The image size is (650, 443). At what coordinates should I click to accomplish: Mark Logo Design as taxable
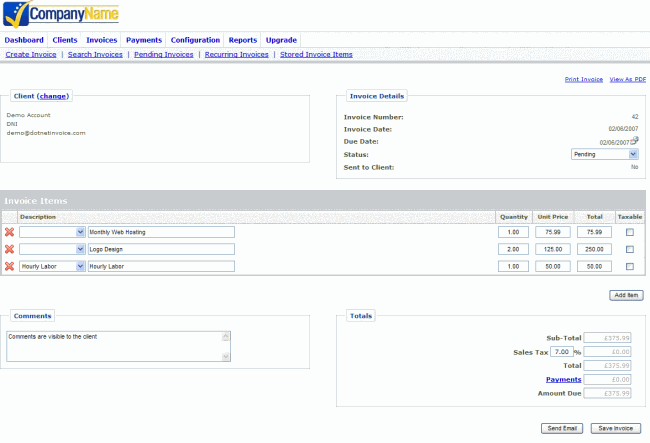(x=630, y=249)
